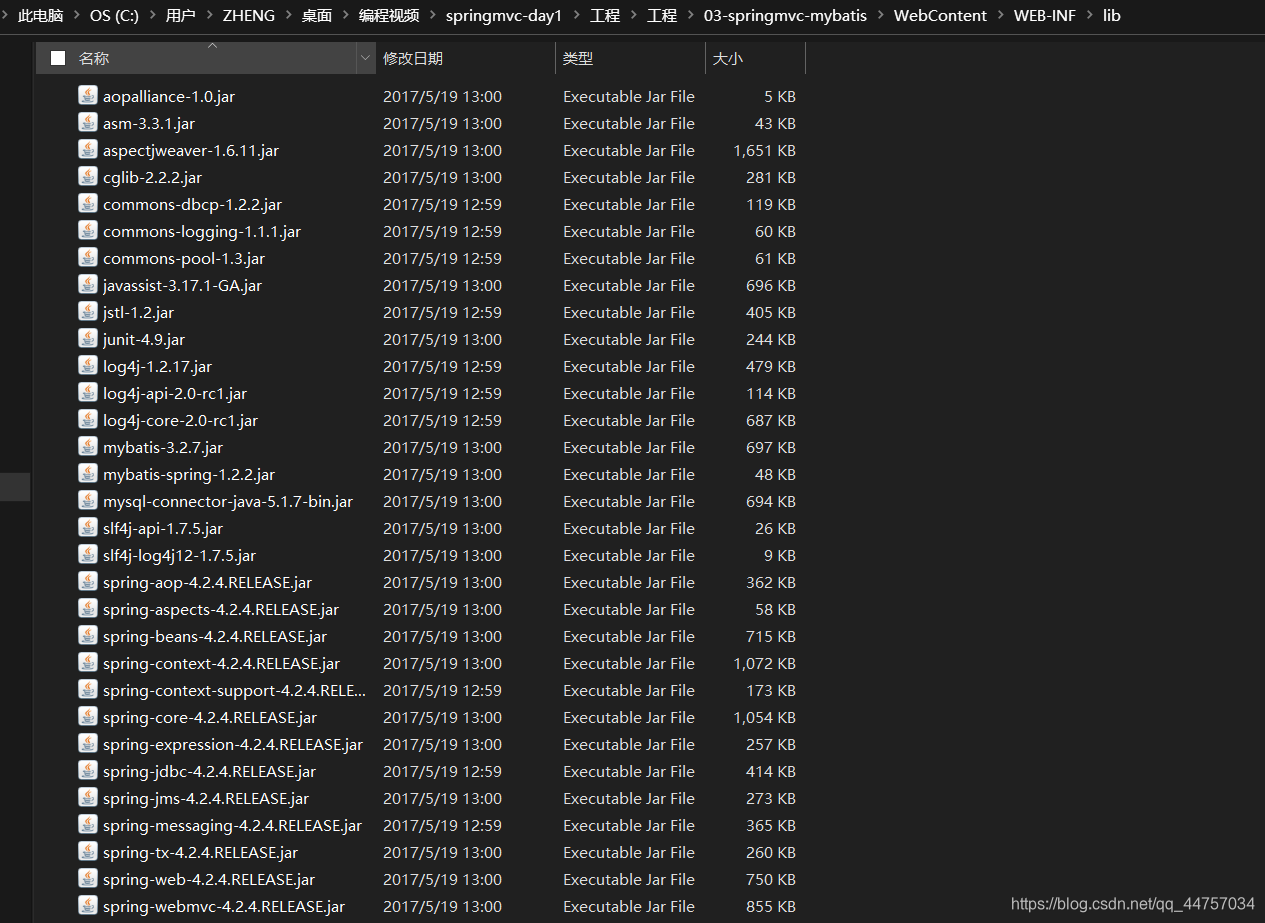The height and width of the screenshot is (923, 1265).
Task: Click the aspectjweaver-1.6.11.jar jar icon
Action: pyautogui.click(x=88, y=150)
